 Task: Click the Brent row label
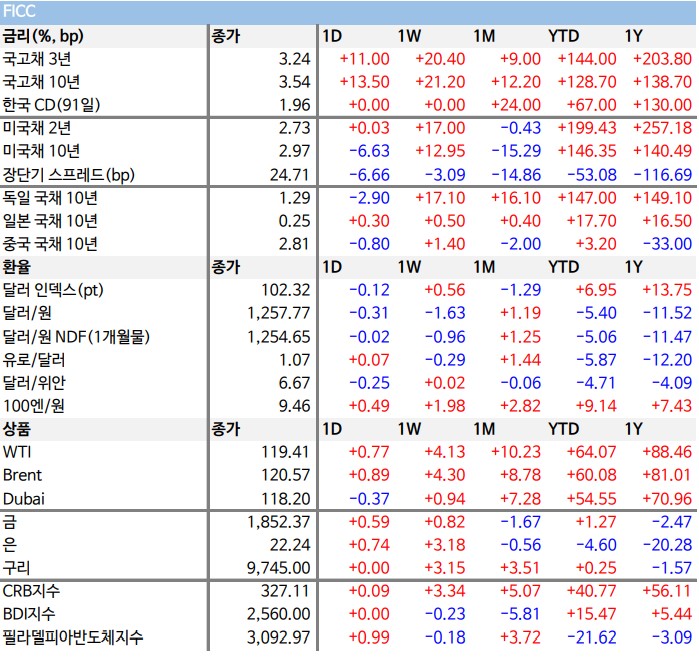point(22,475)
